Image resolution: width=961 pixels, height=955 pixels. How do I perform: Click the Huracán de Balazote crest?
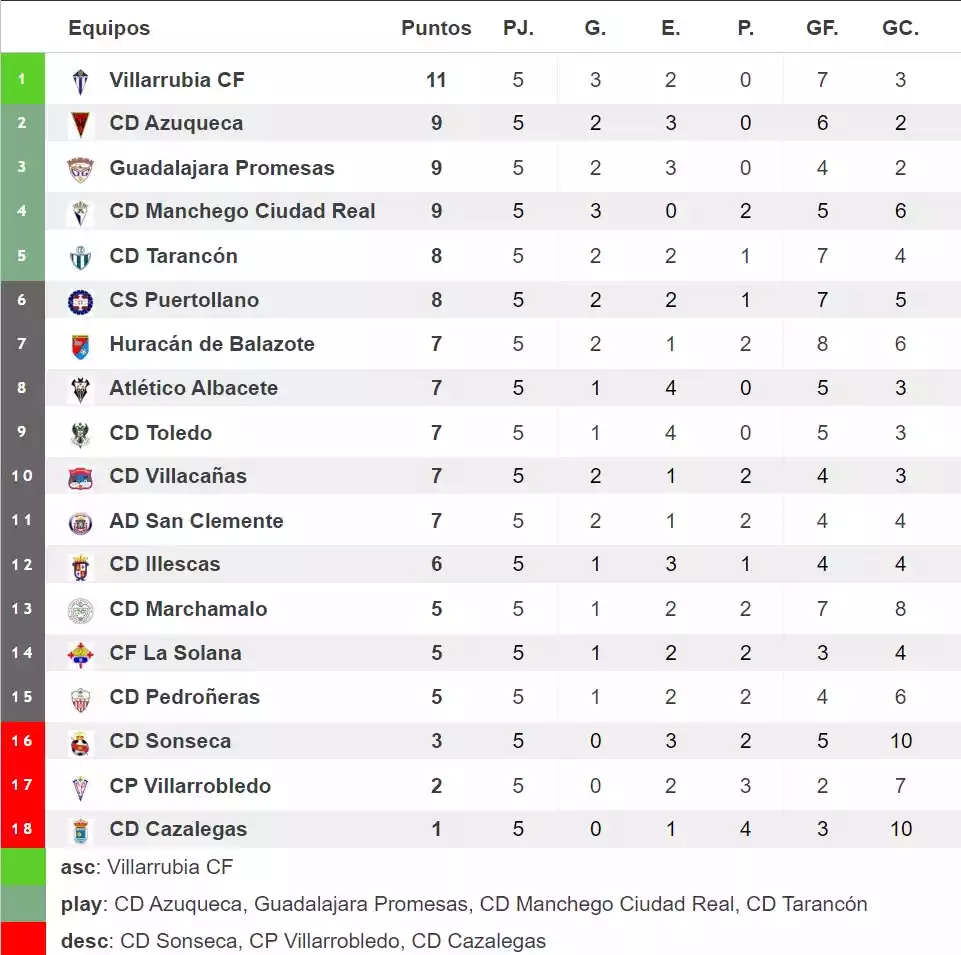[x=80, y=345]
